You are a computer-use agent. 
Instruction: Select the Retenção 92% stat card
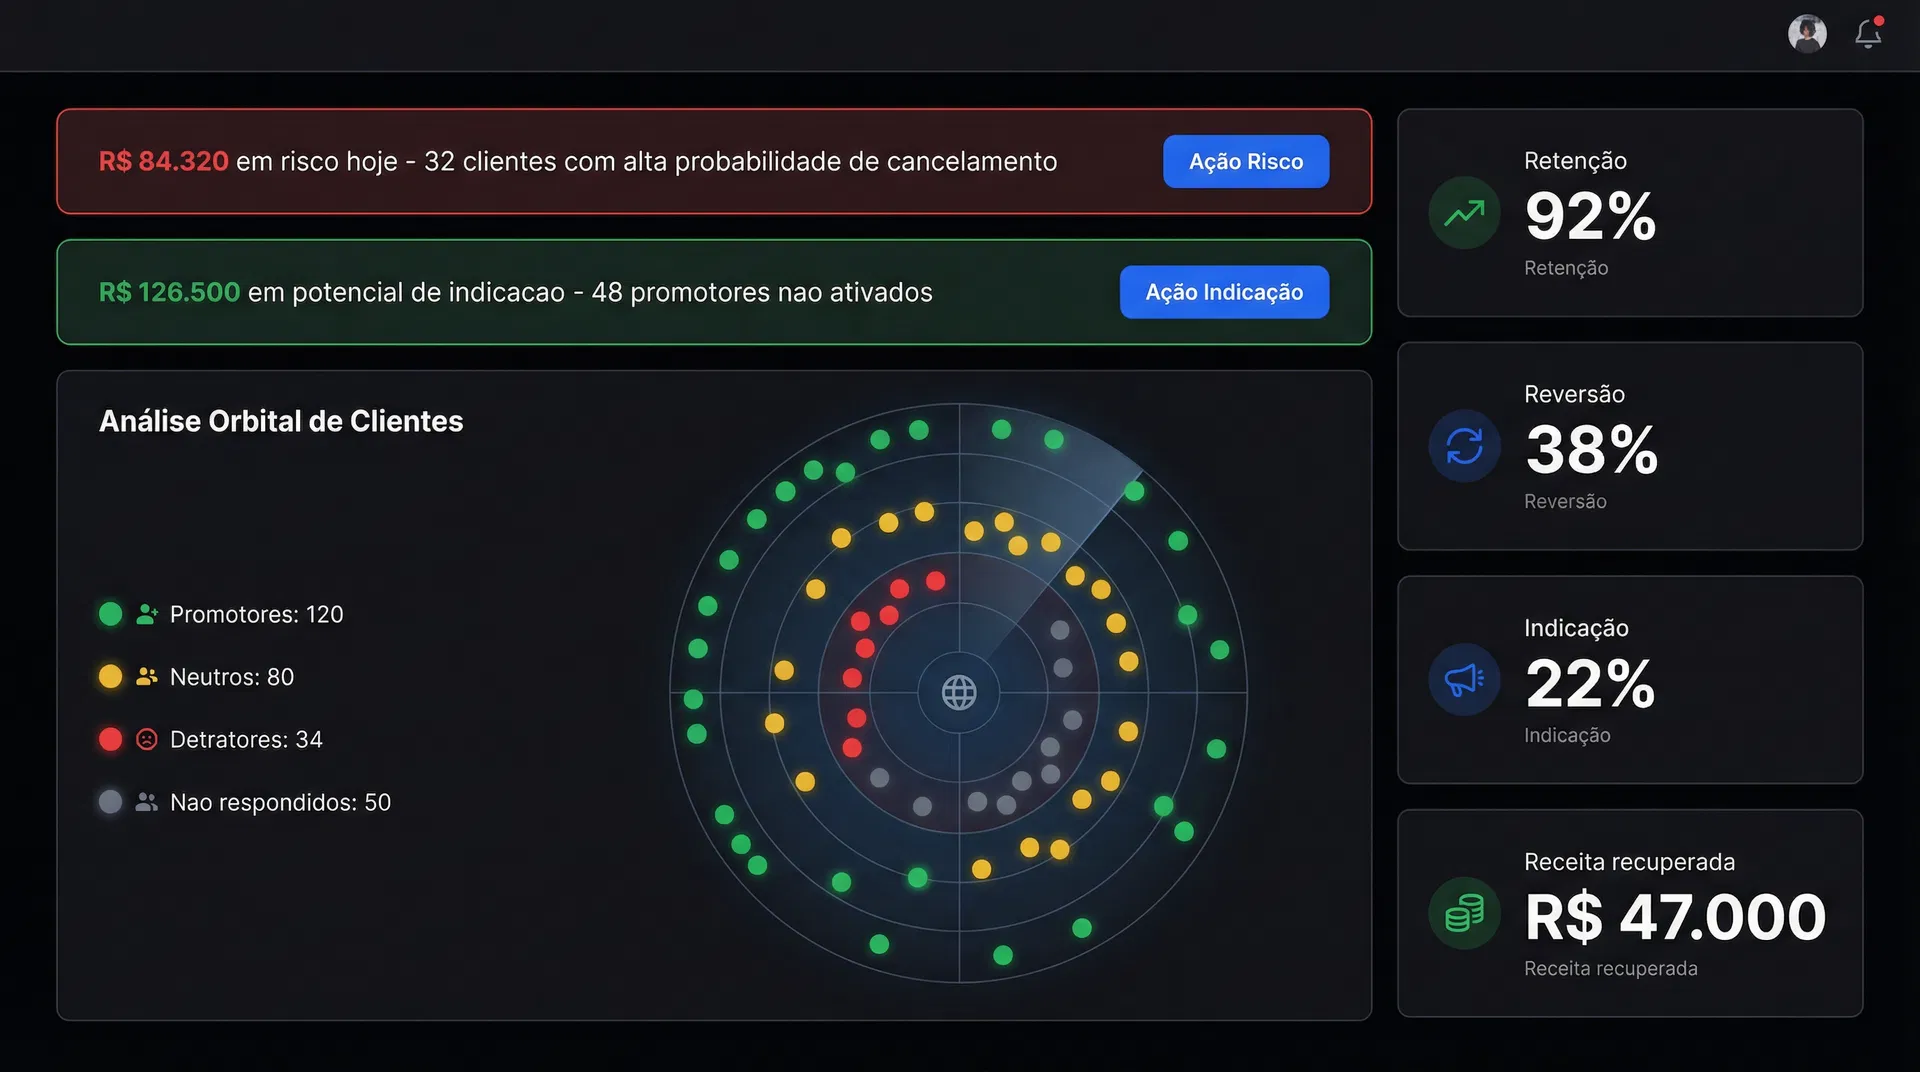coord(1629,213)
